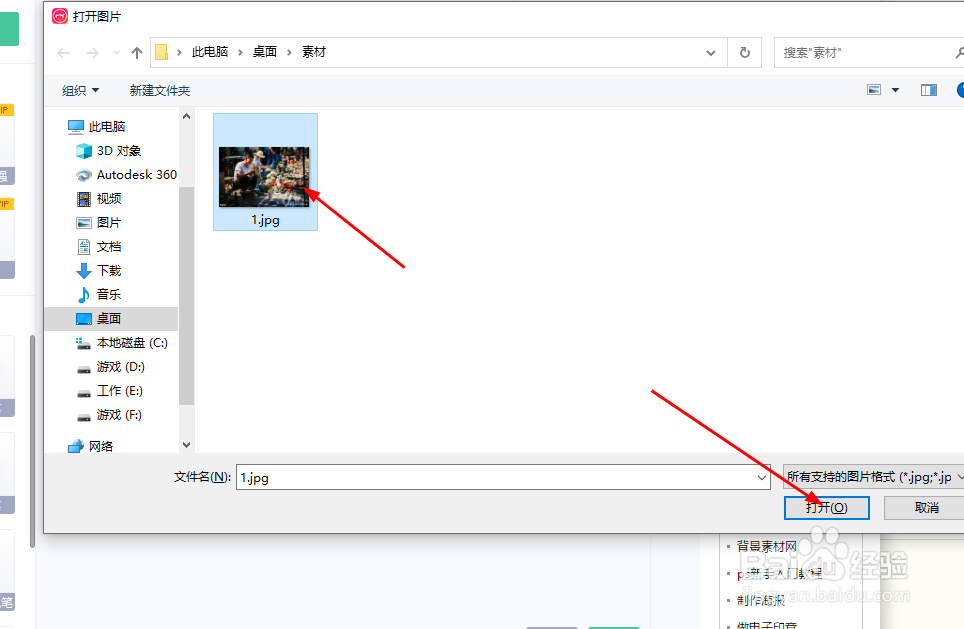Screen dimensions: 964x629
Task: Click the 文件名 input field
Action: pos(496,477)
